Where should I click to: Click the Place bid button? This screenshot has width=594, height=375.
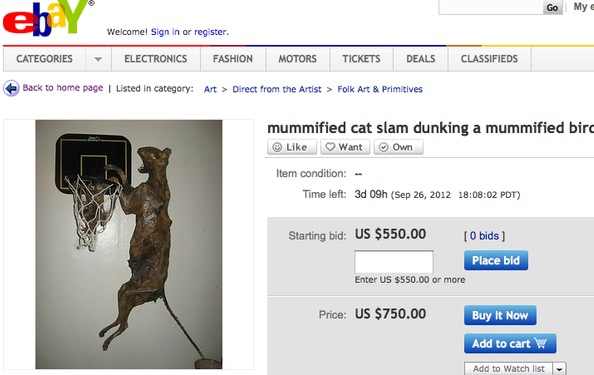point(496,260)
